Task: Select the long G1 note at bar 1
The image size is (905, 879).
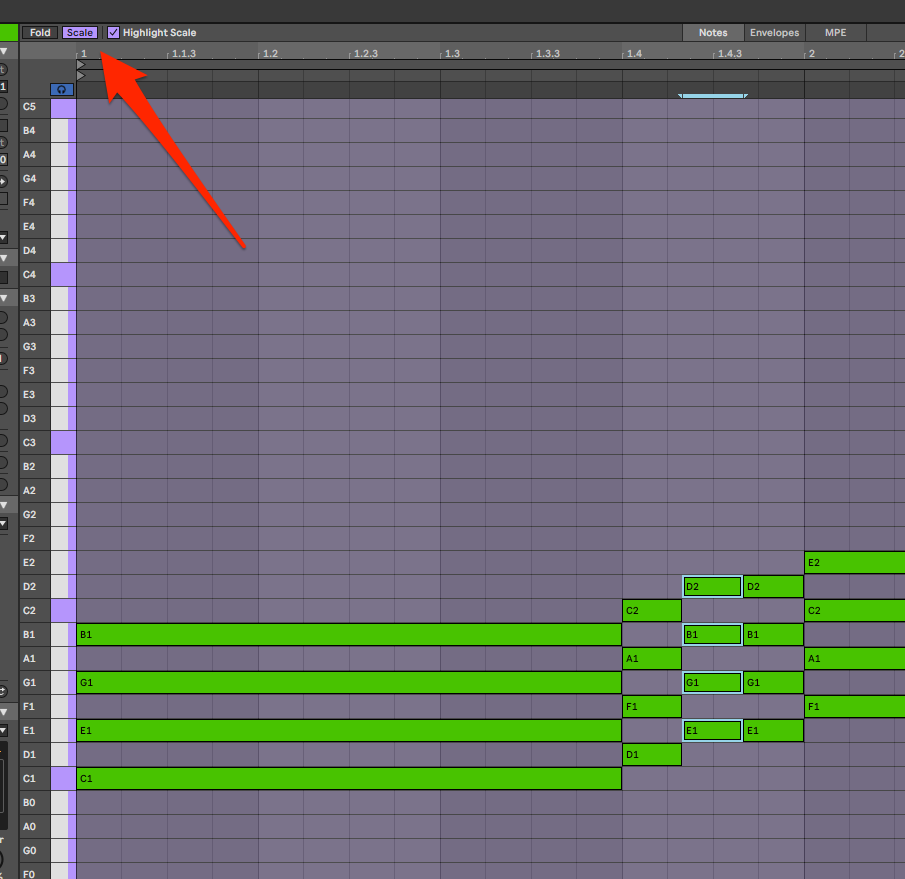Action: click(x=348, y=682)
